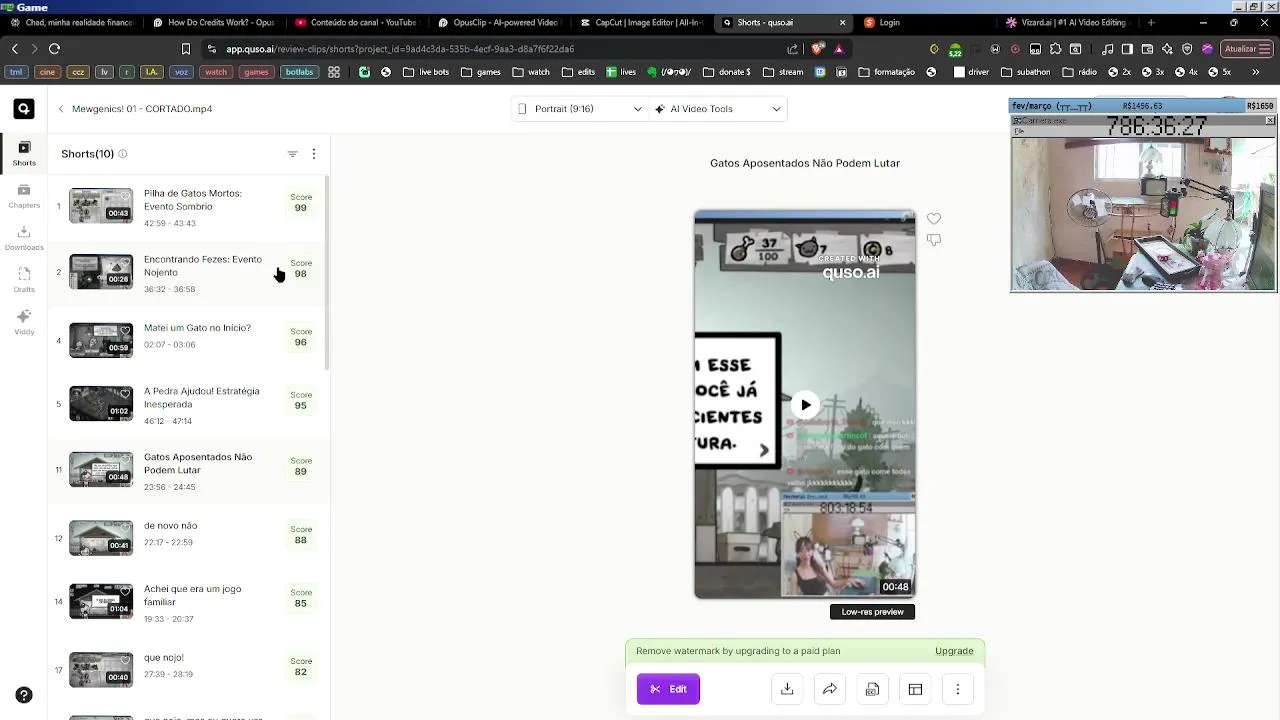Image resolution: width=1280 pixels, height=720 pixels.
Task: Open the shorts list filter icon
Action: [x=292, y=154]
